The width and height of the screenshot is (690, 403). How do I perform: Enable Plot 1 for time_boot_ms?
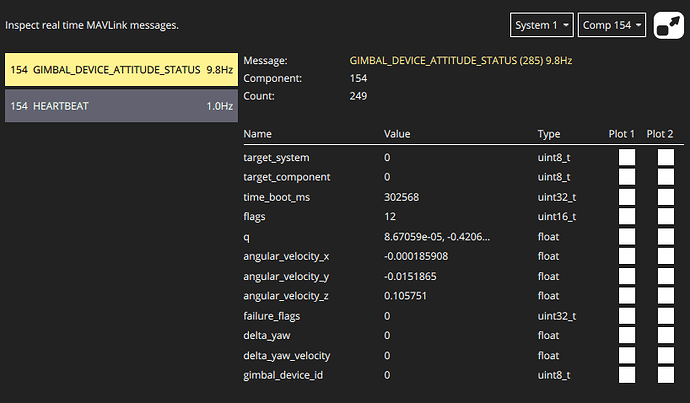627,197
